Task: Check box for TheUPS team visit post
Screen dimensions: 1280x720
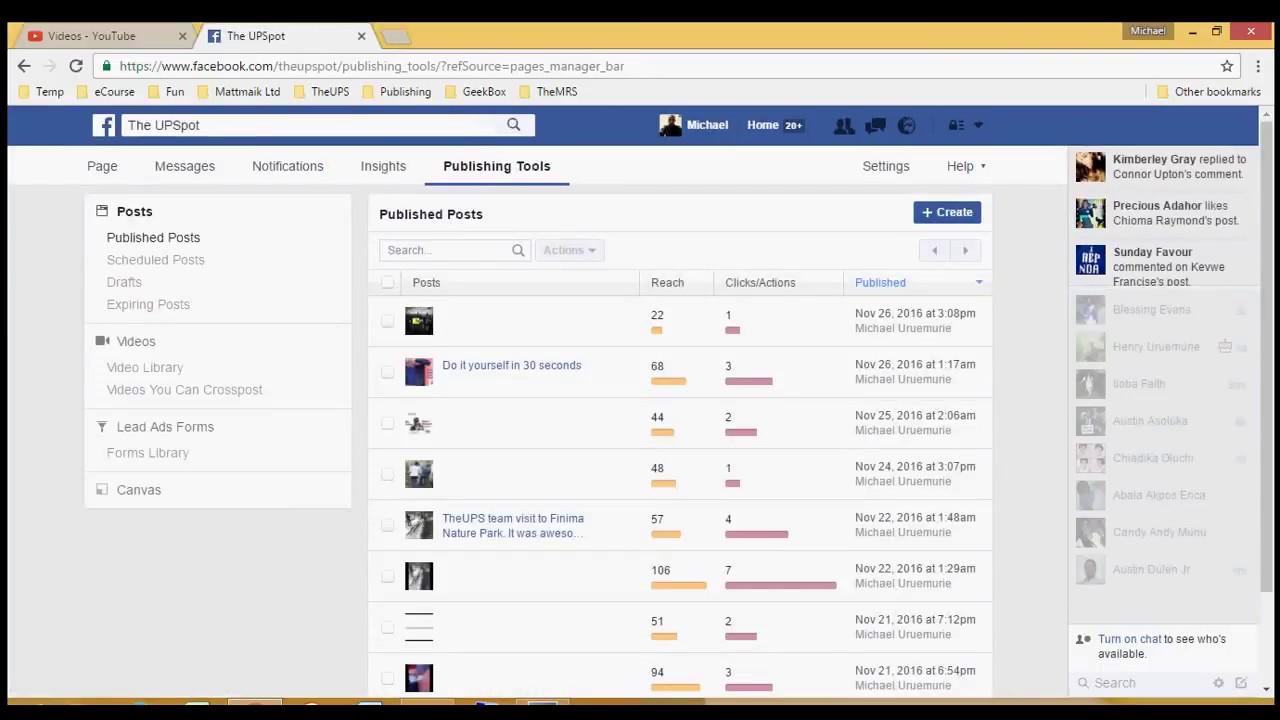Action: [x=387, y=525]
